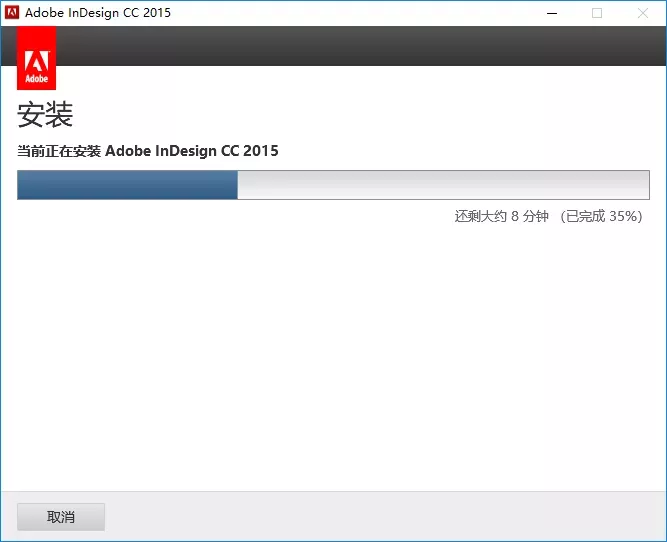Click the 安装 heading

45,115
